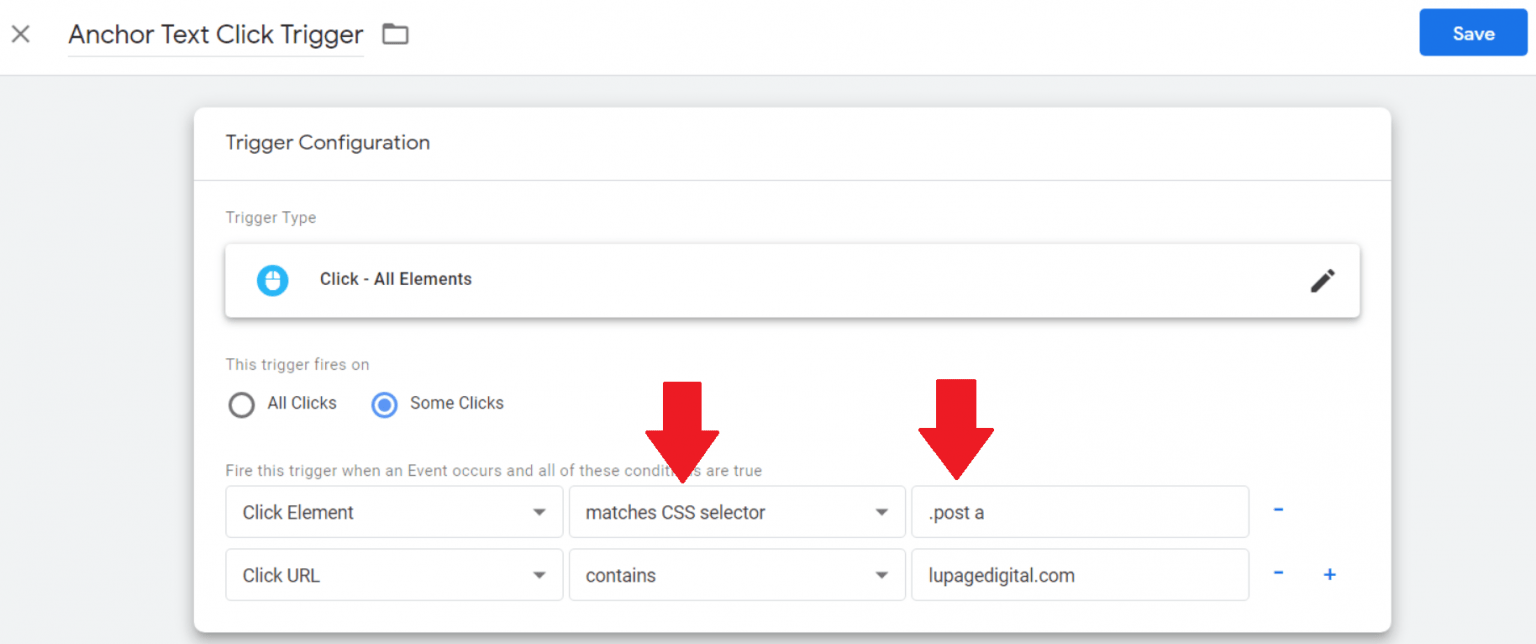Click the lupagedigital.com value field
Screen dimensions: 1536x644
tap(1080, 575)
